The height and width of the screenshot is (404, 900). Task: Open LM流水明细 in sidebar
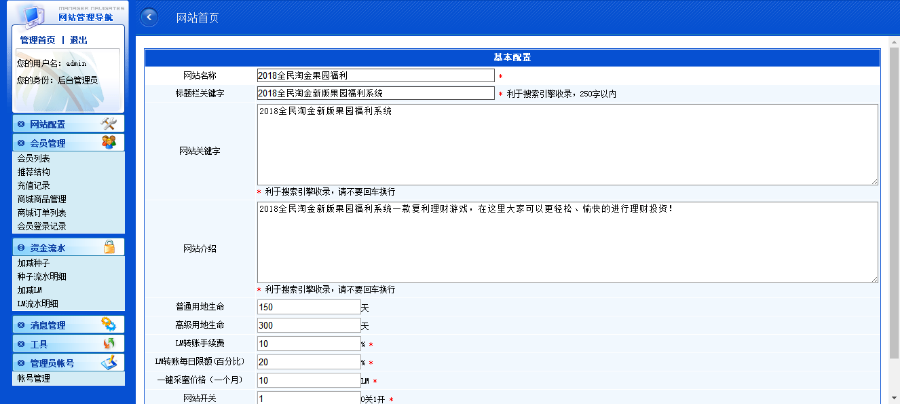coord(38,304)
